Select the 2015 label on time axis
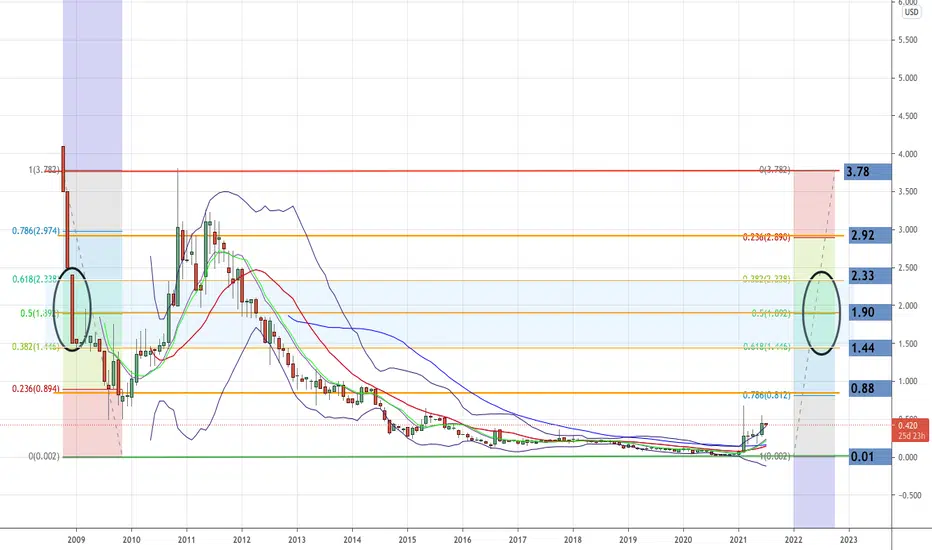The width and height of the screenshot is (932, 550). pyautogui.click(x=407, y=540)
